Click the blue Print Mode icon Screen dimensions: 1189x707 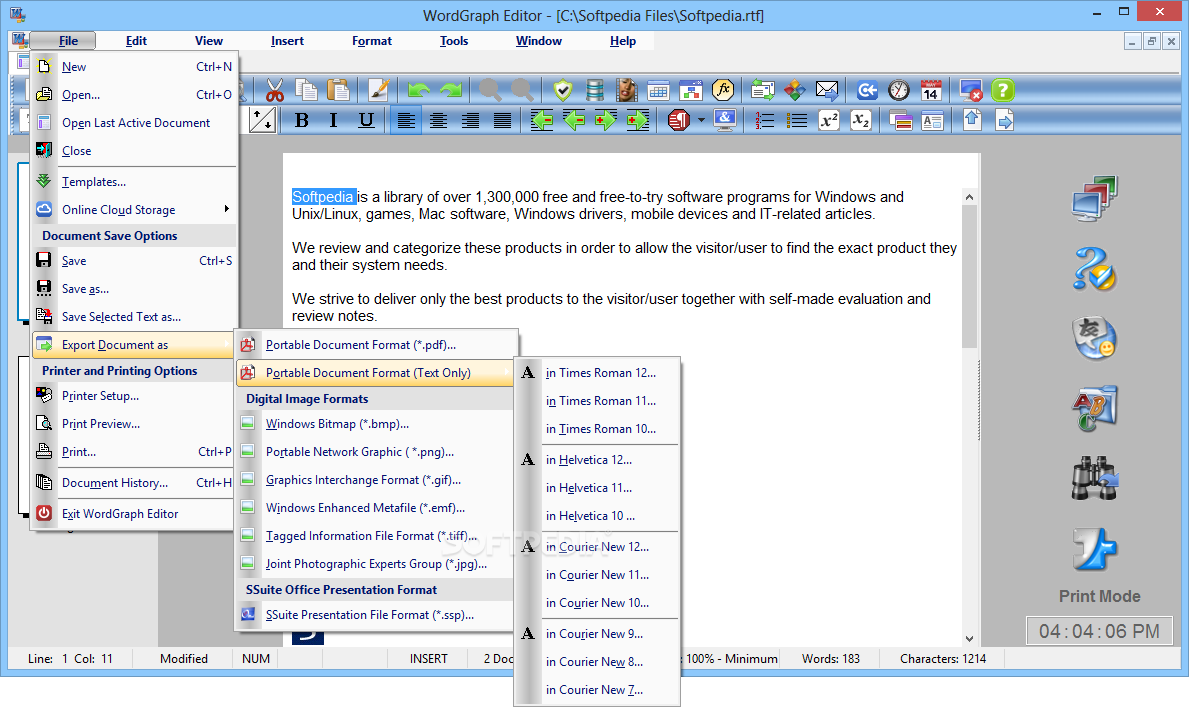[1094, 549]
